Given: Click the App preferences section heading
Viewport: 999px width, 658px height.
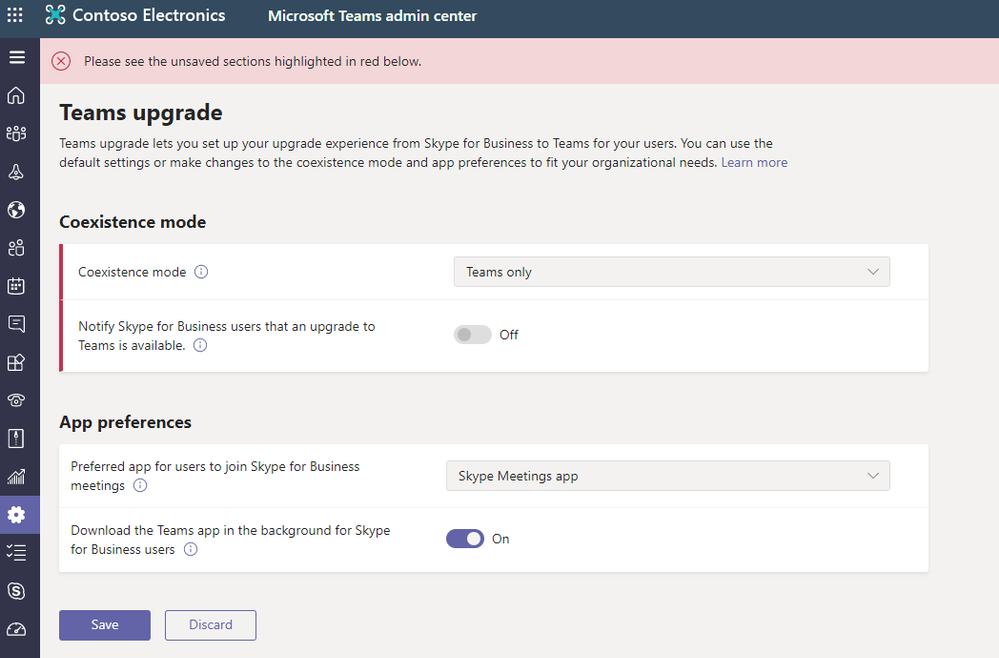Looking at the screenshot, I should pos(126,422).
